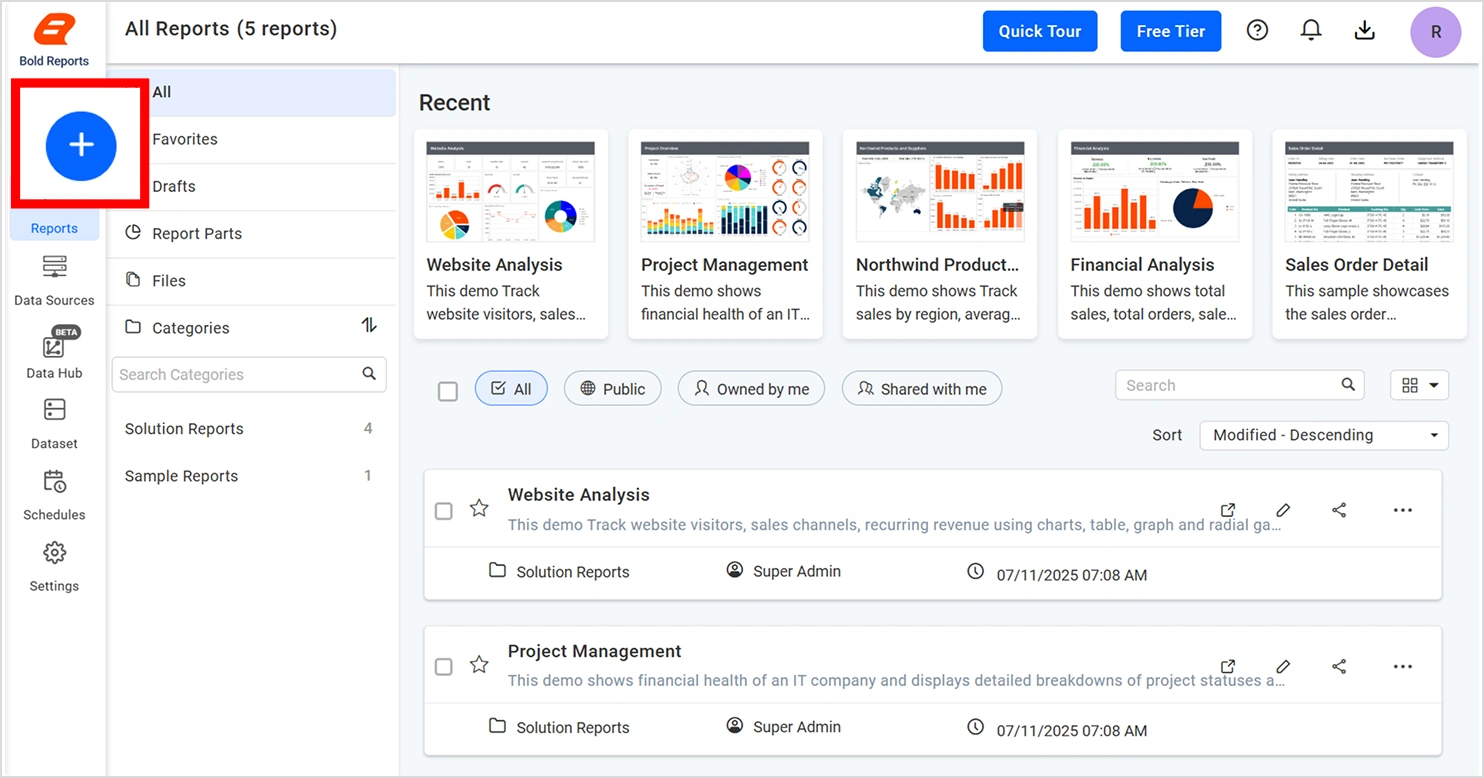Click search icon in Search Categories
Viewport: 1484px width, 778px height.
369,374
